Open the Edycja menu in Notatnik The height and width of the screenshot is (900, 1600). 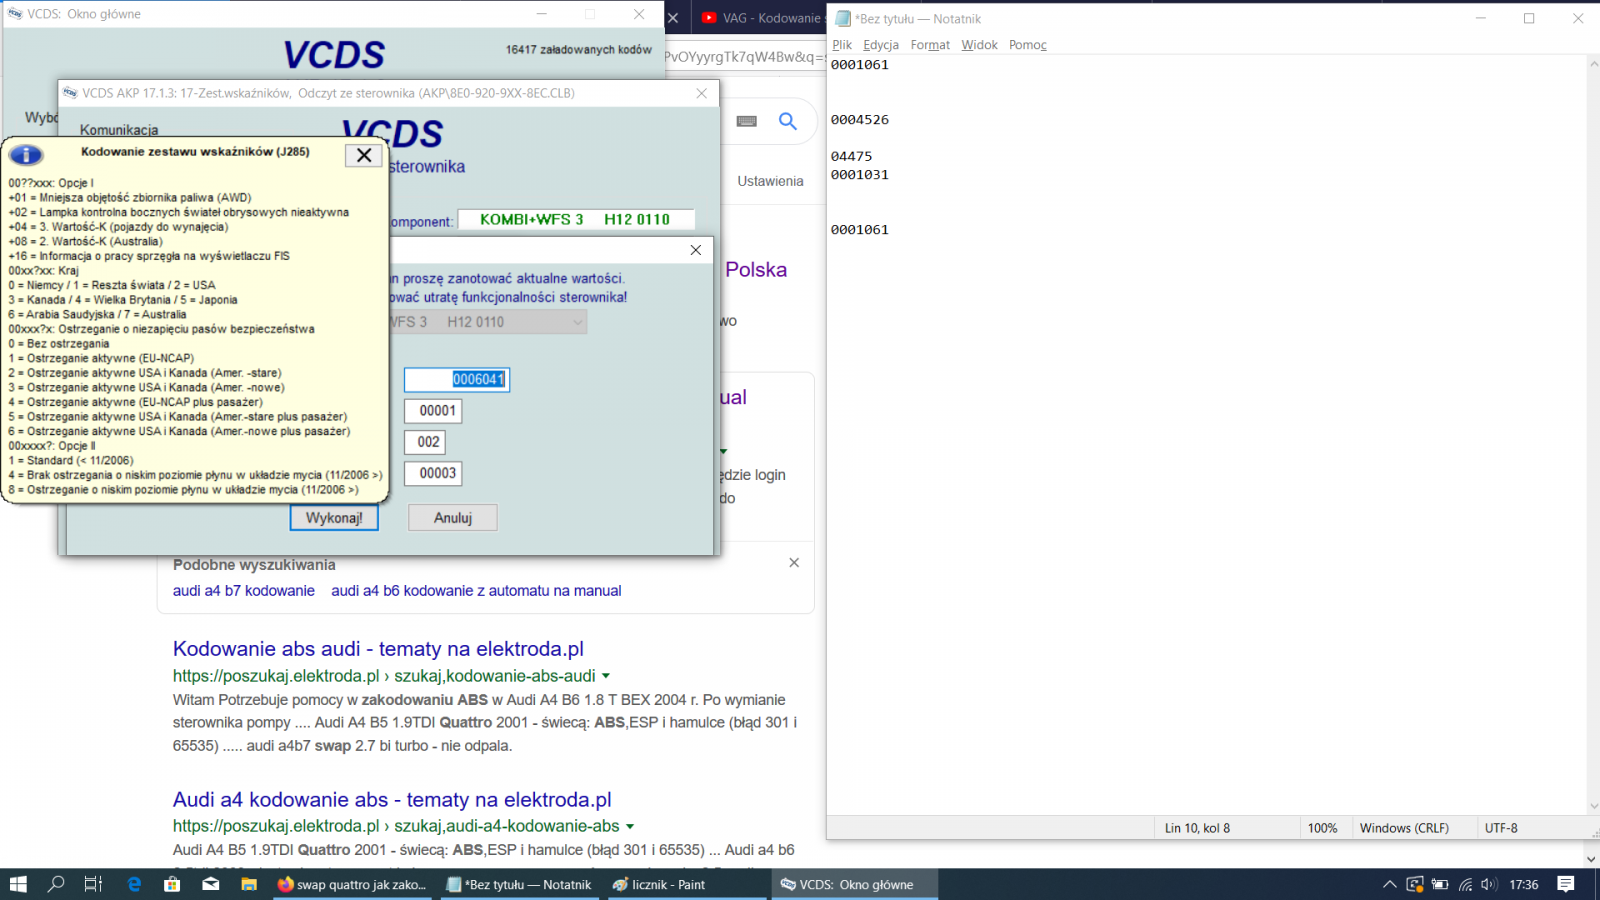pos(881,45)
